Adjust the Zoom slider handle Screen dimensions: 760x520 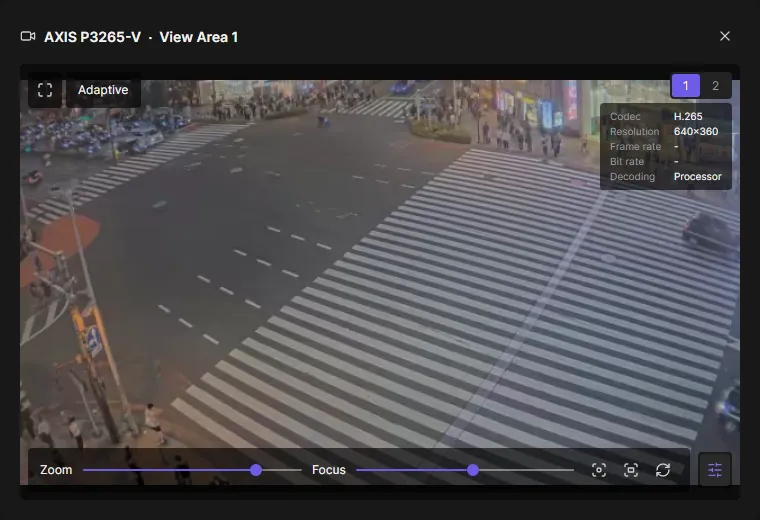[x=256, y=470]
